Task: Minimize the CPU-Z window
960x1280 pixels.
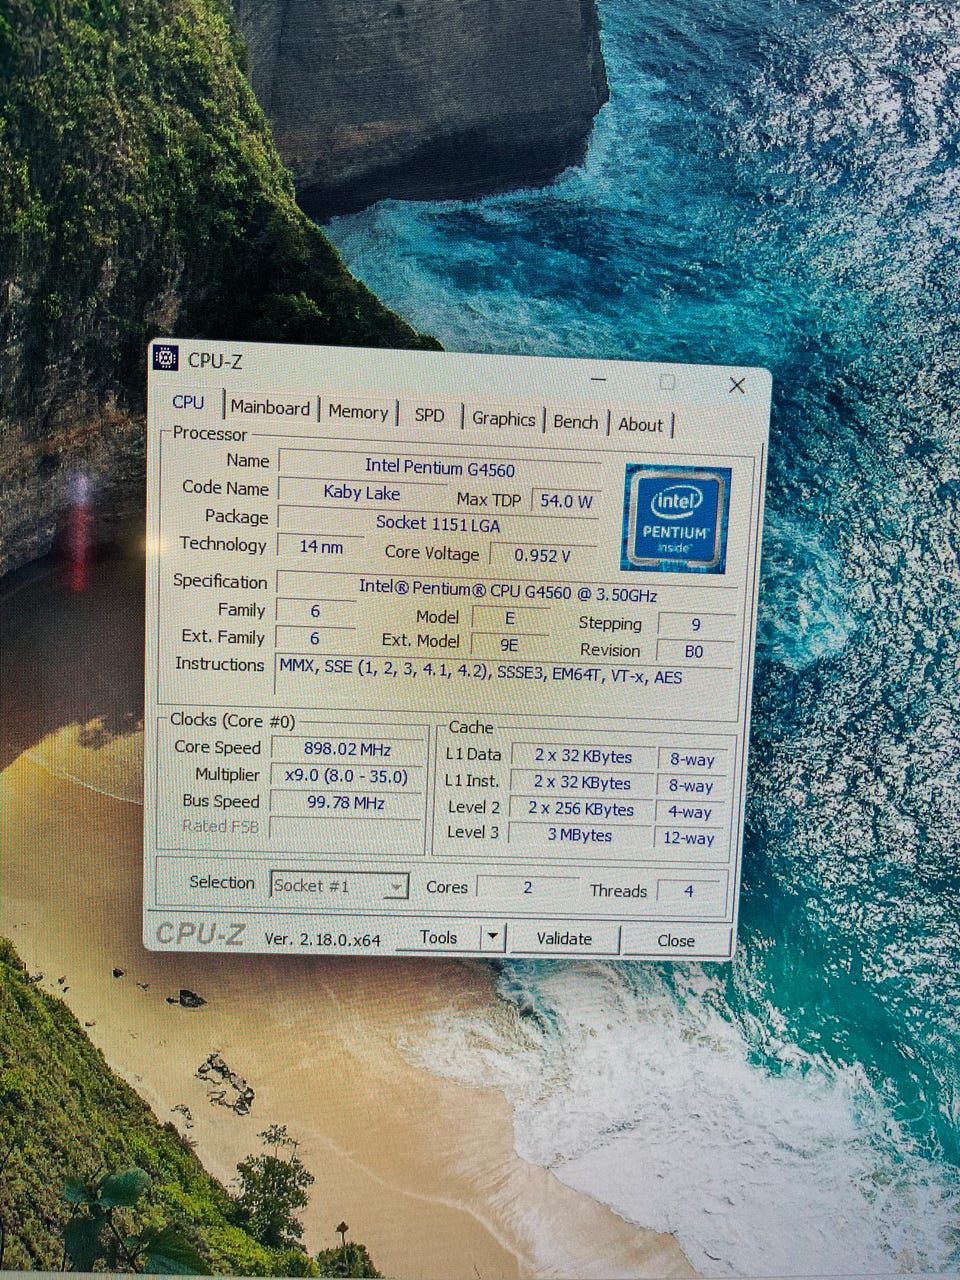Action: pos(599,379)
